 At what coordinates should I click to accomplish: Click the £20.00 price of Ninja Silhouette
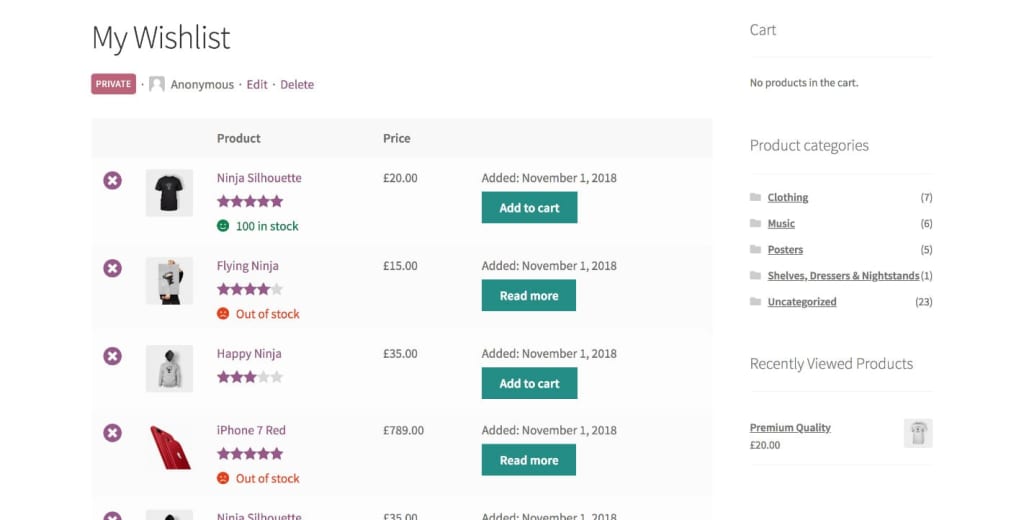tap(400, 178)
